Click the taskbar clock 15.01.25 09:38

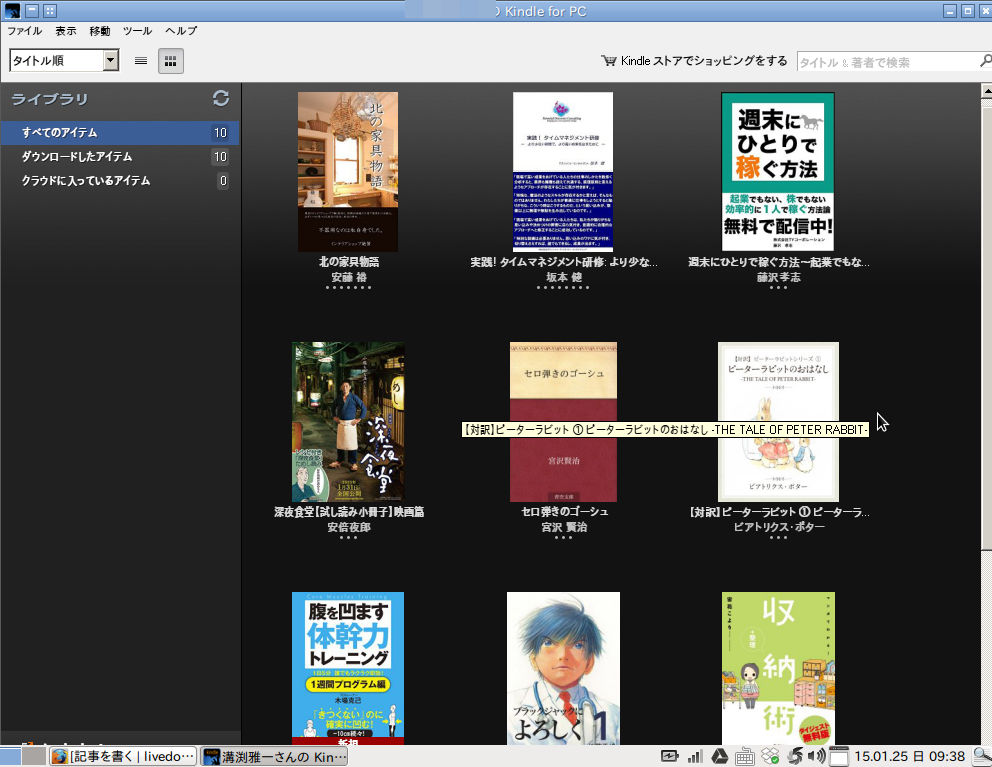pyautogui.click(x=910, y=756)
